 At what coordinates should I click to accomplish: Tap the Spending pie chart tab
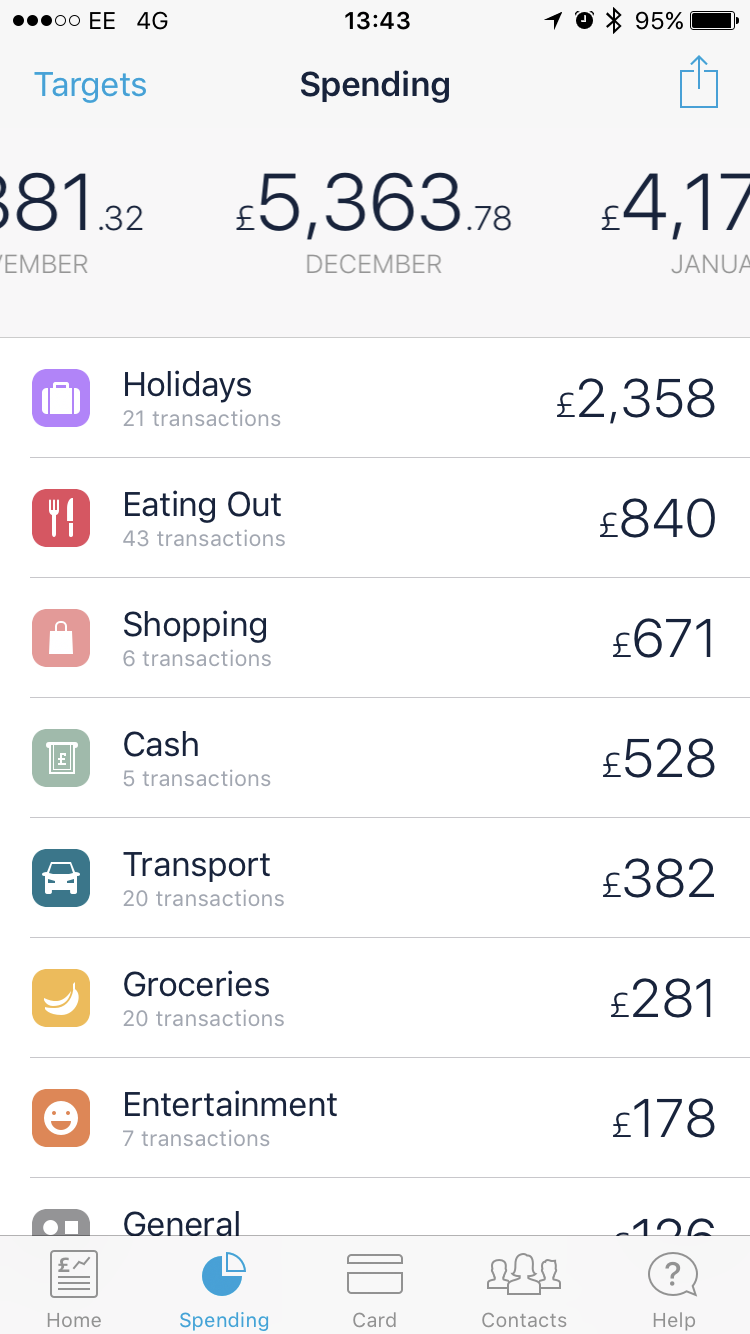coord(224,1288)
